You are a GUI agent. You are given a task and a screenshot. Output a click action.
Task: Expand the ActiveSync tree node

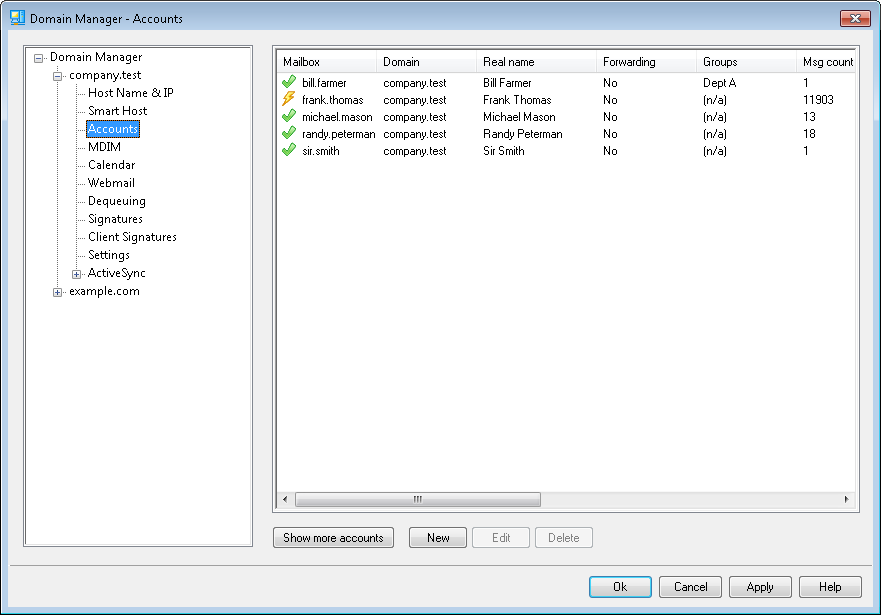coord(77,274)
